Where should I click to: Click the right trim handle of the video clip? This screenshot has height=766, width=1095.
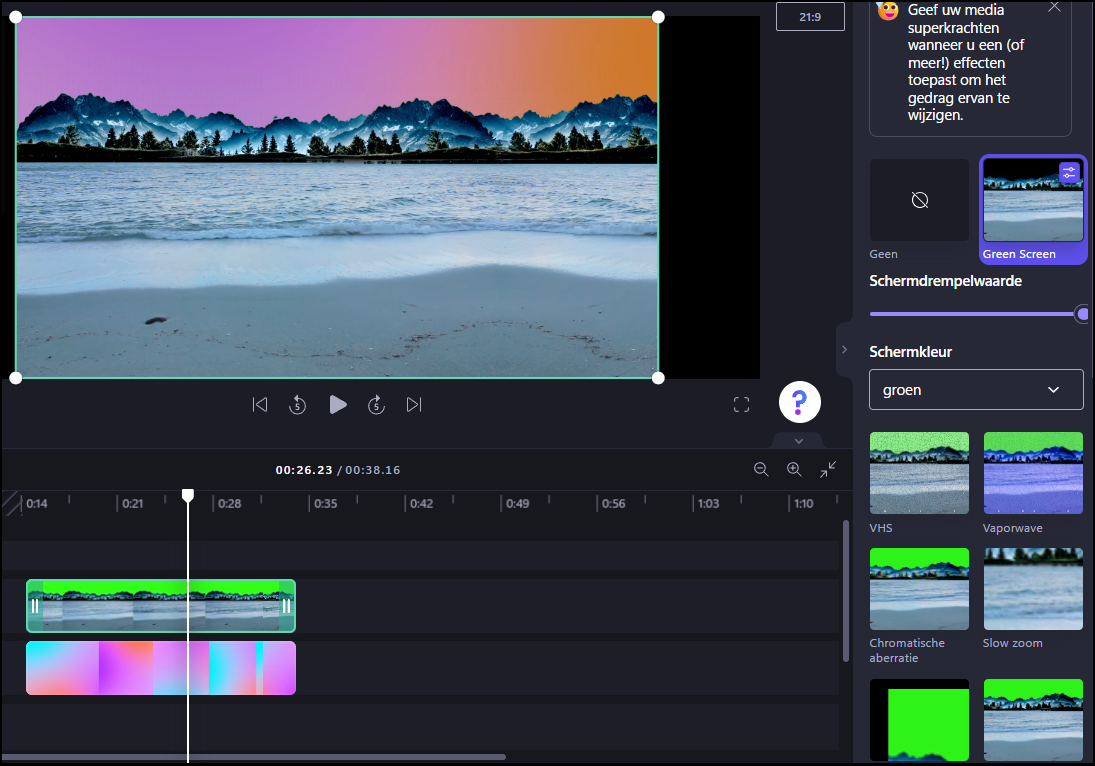(x=286, y=606)
